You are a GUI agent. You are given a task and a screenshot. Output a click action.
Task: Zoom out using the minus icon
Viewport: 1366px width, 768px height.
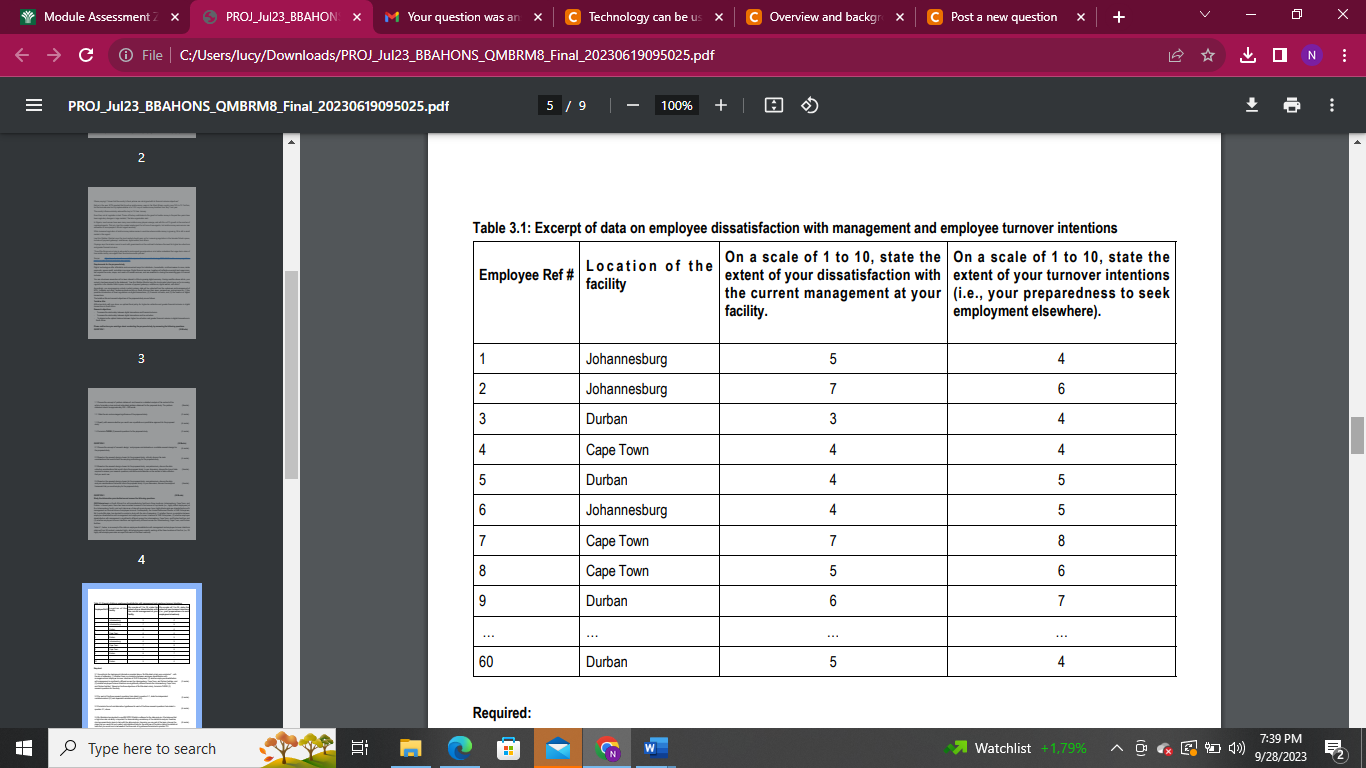(x=631, y=105)
